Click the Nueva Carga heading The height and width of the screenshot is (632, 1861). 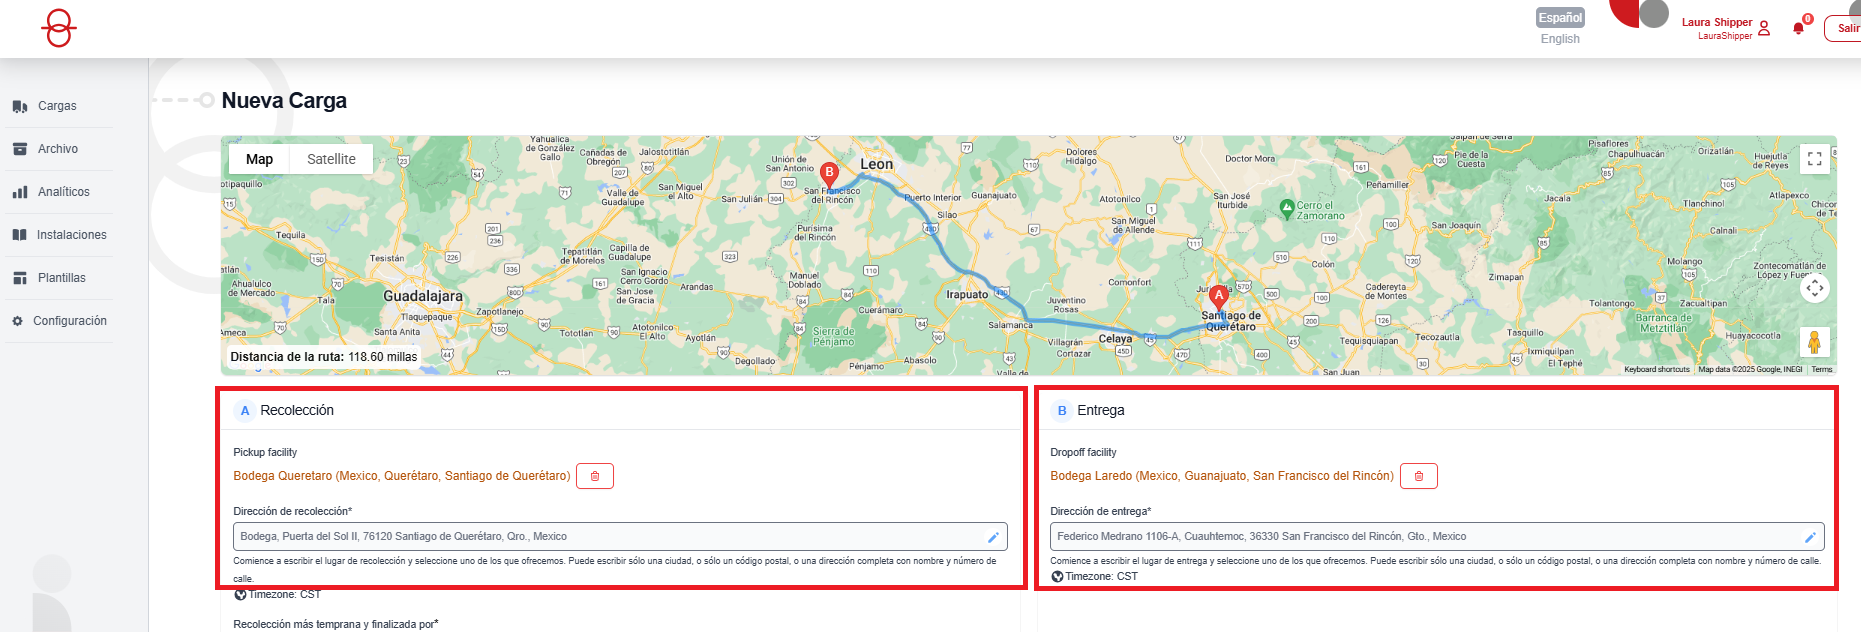pos(284,101)
